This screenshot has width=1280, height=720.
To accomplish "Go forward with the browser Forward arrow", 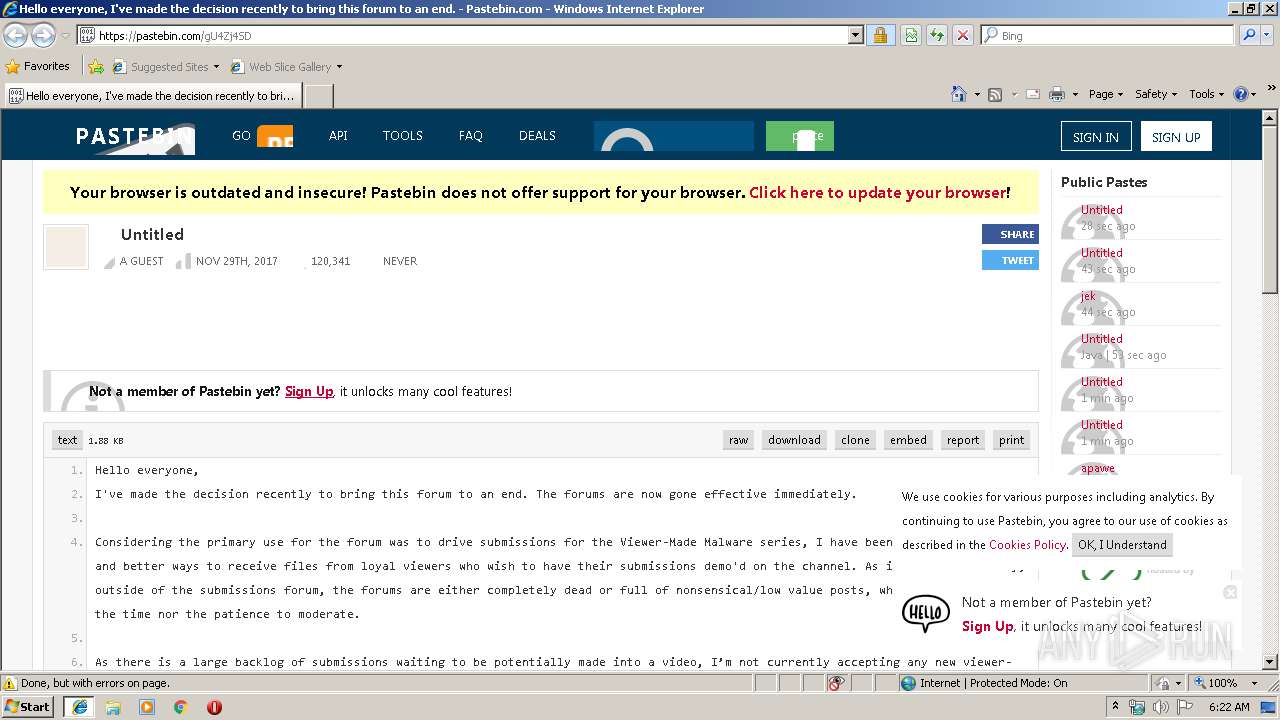I will [43, 36].
